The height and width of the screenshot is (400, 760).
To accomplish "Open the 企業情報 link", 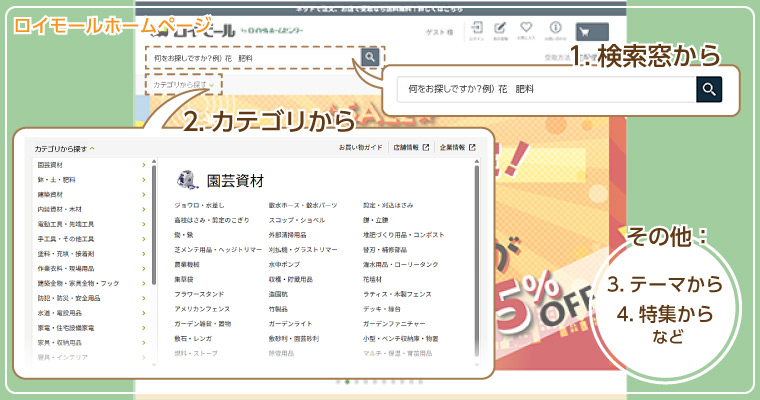I will [452, 147].
